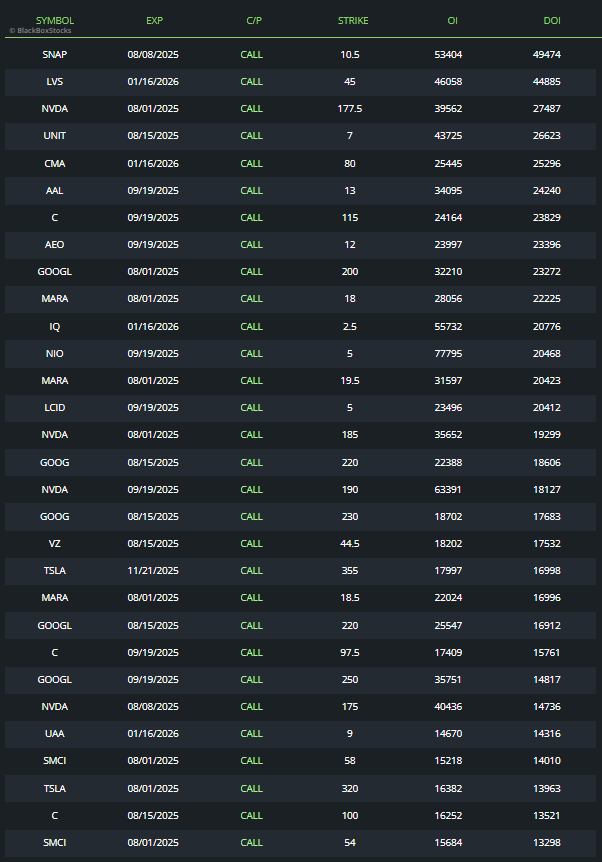The height and width of the screenshot is (862, 602).
Task: Click MARA in the 19.5 strike row
Action: (x=54, y=380)
